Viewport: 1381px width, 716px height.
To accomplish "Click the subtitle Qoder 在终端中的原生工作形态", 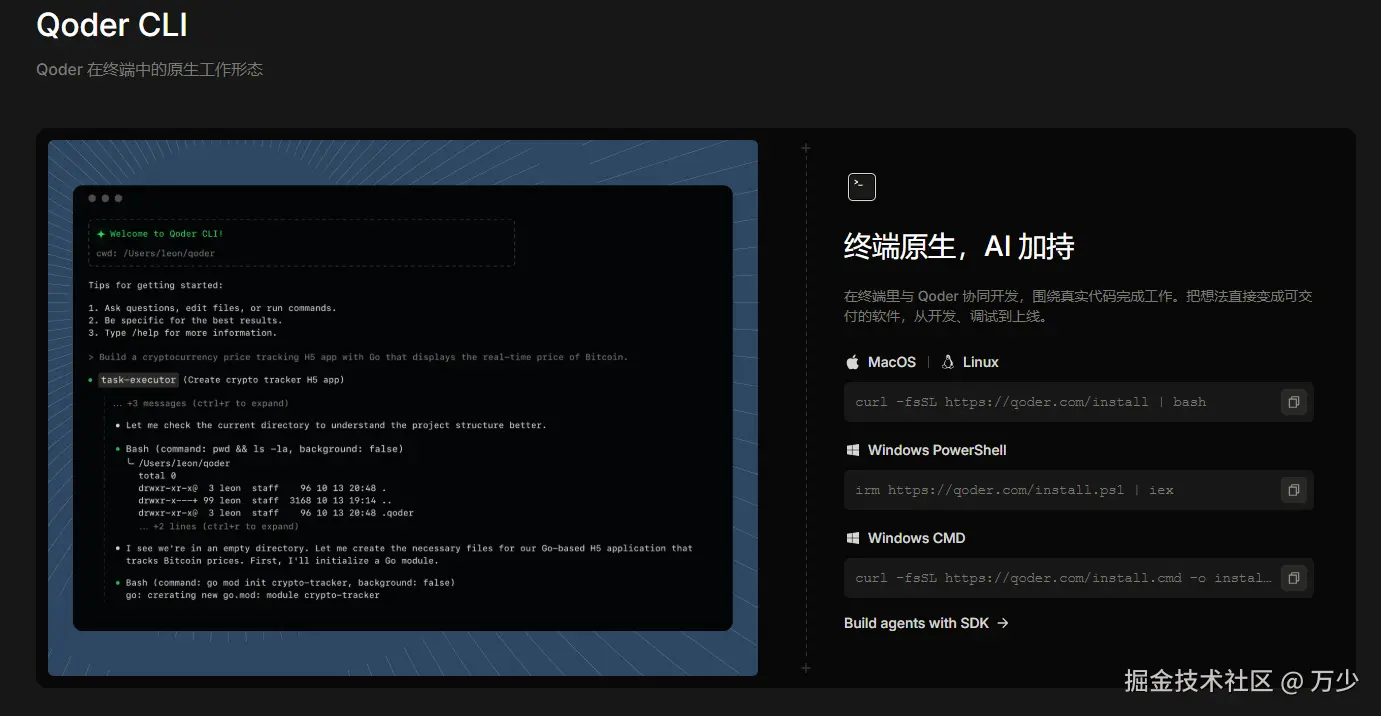I will click(150, 69).
